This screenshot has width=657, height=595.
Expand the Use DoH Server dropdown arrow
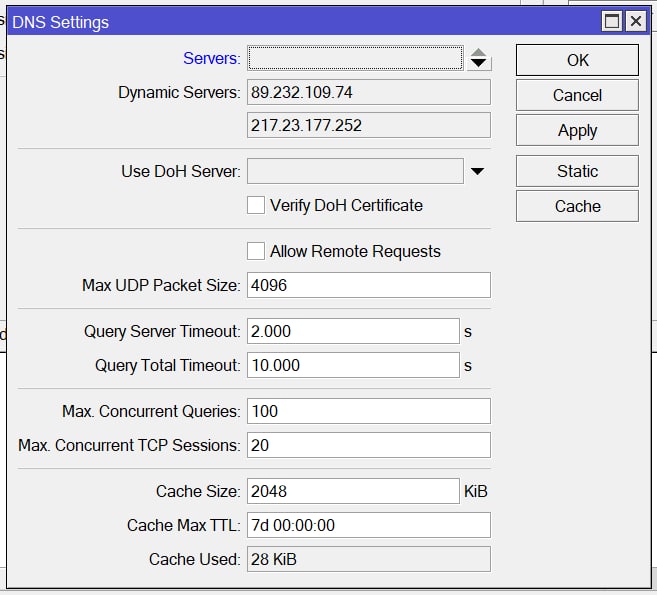477,171
